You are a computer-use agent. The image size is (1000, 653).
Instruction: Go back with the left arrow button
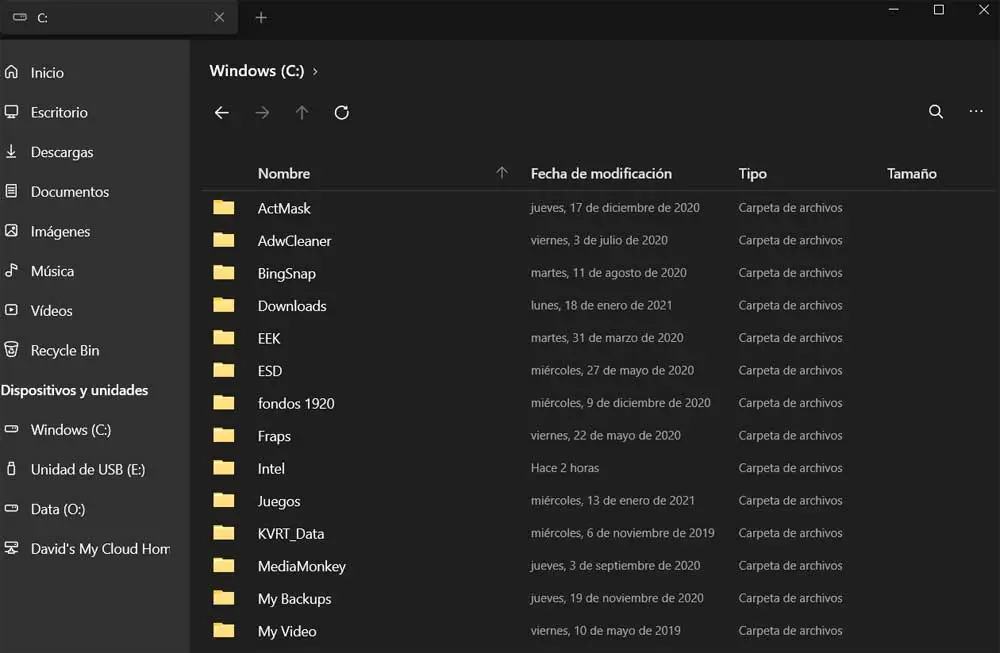[221, 113]
